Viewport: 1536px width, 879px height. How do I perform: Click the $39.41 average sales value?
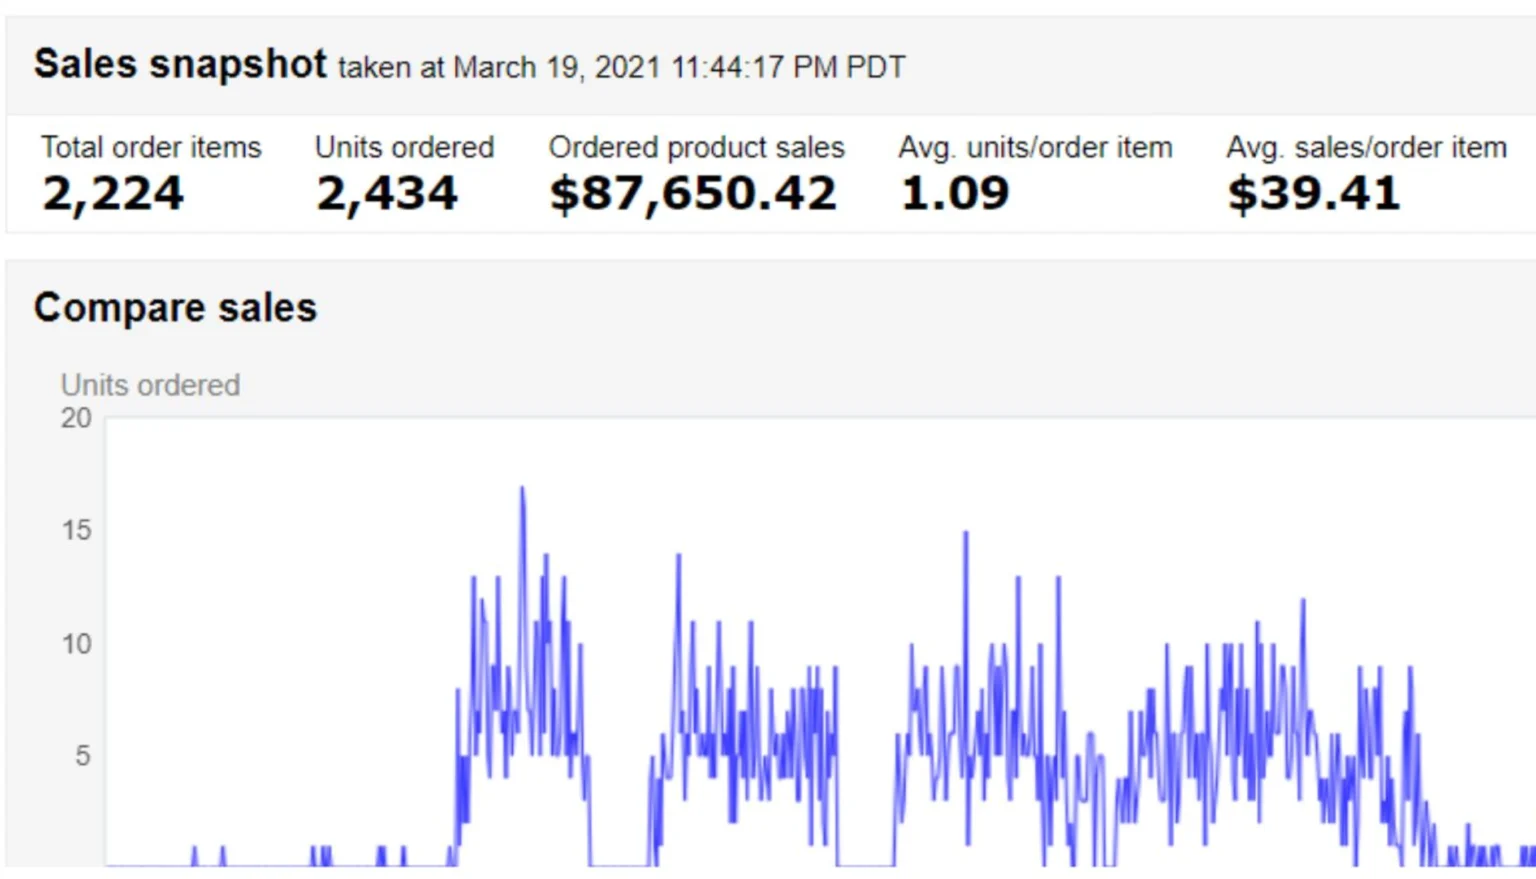1313,193
